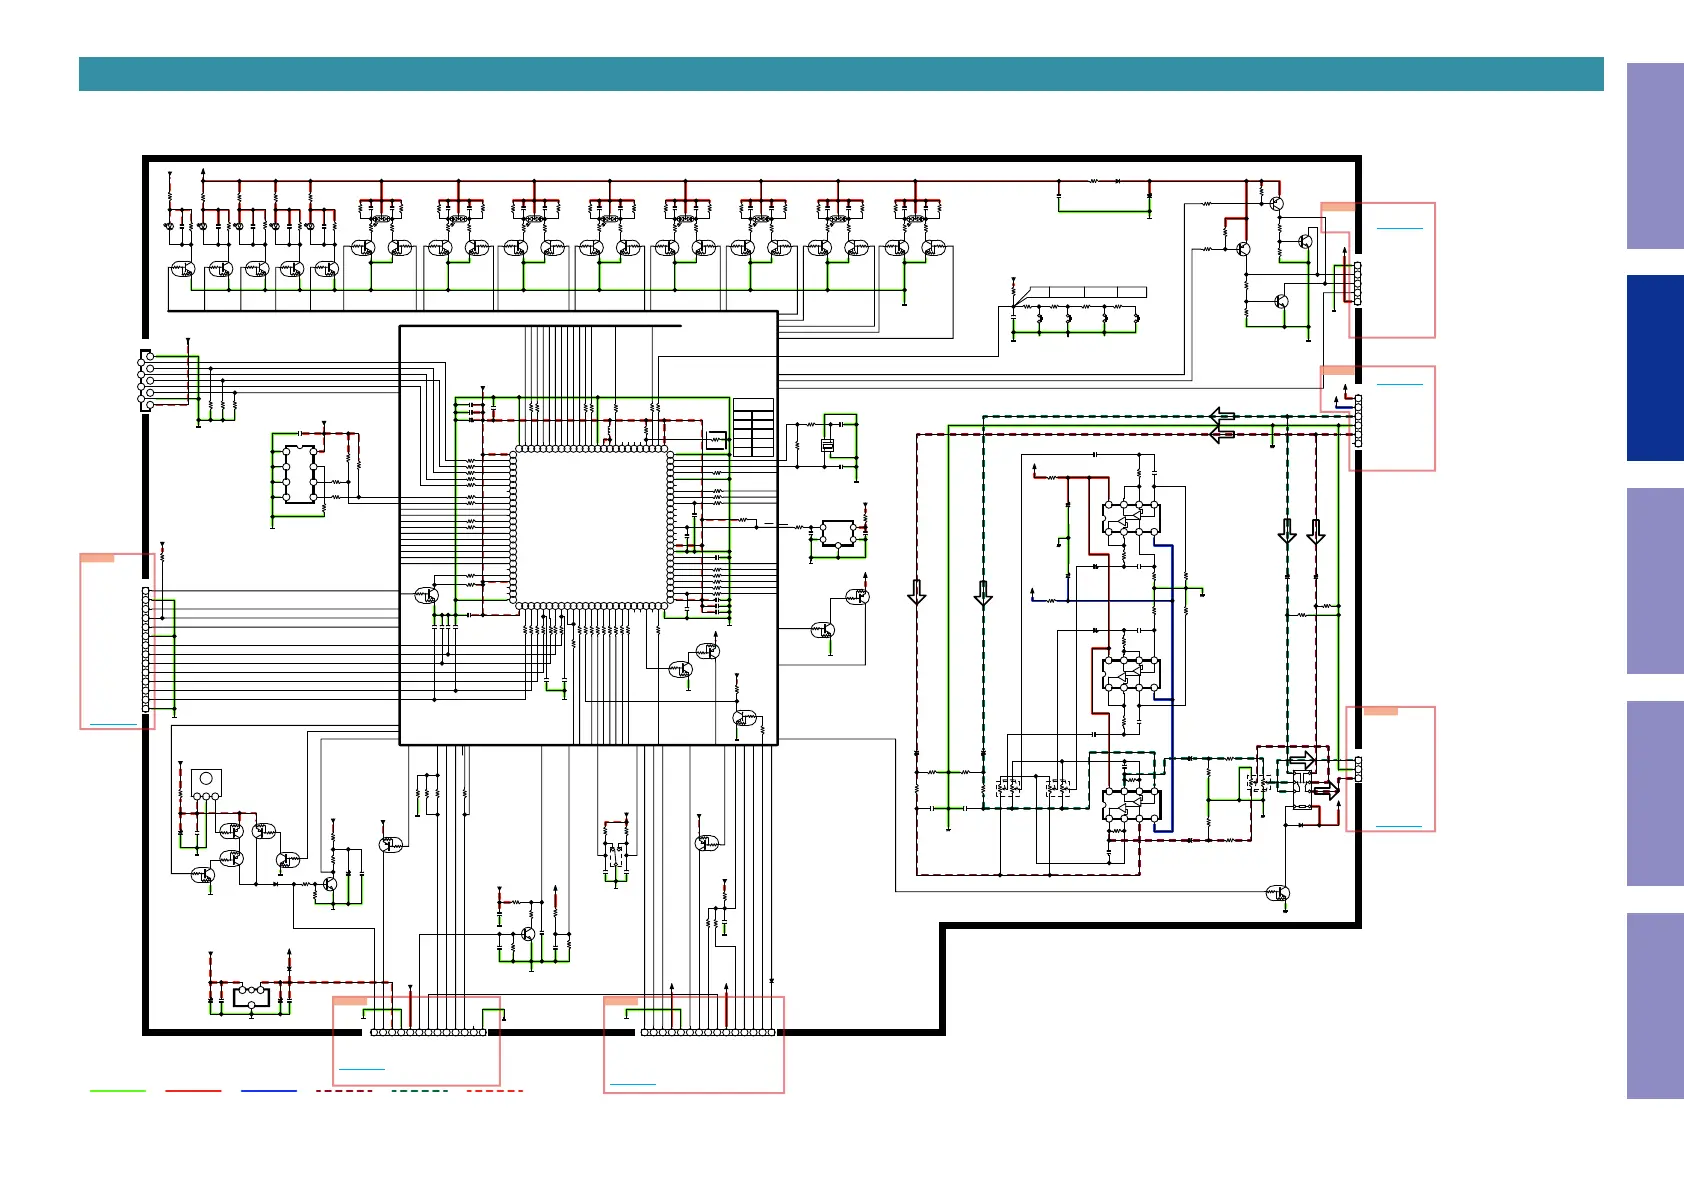This screenshot has width=1684, height=1191.
Task: Click the orange tag on the left connector box
Action: pos(97,558)
